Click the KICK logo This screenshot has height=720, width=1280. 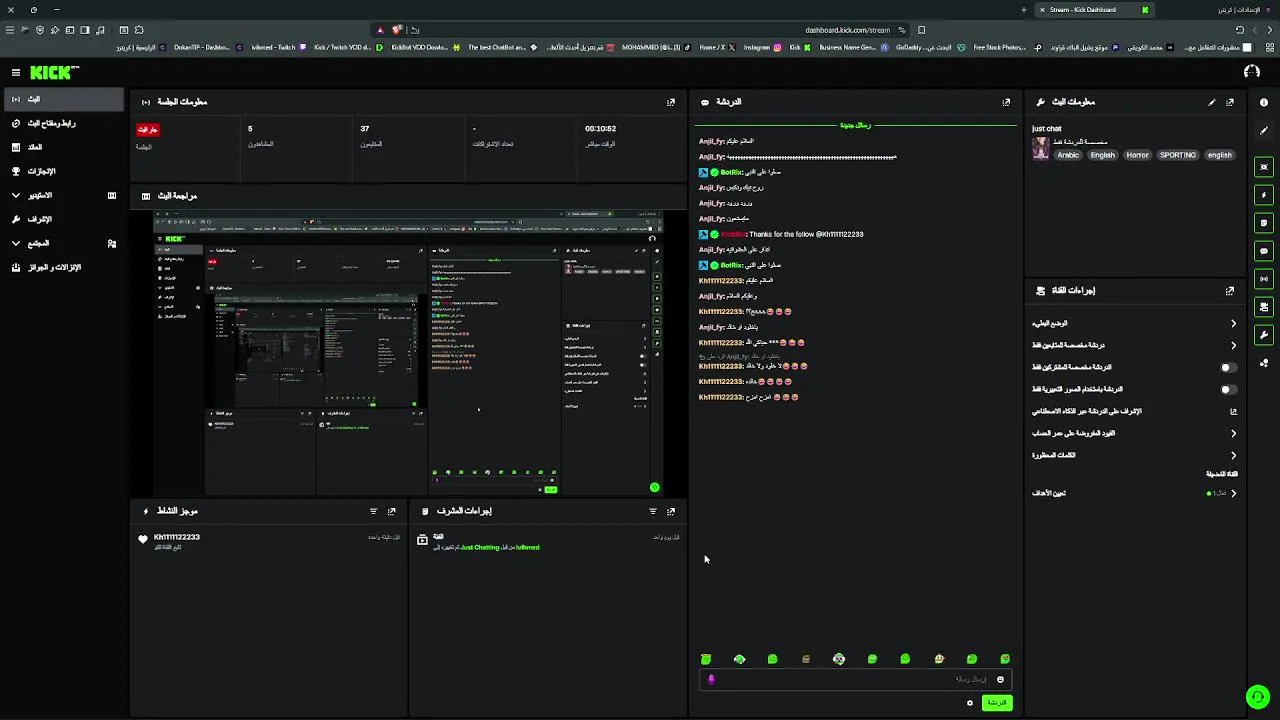coord(53,72)
